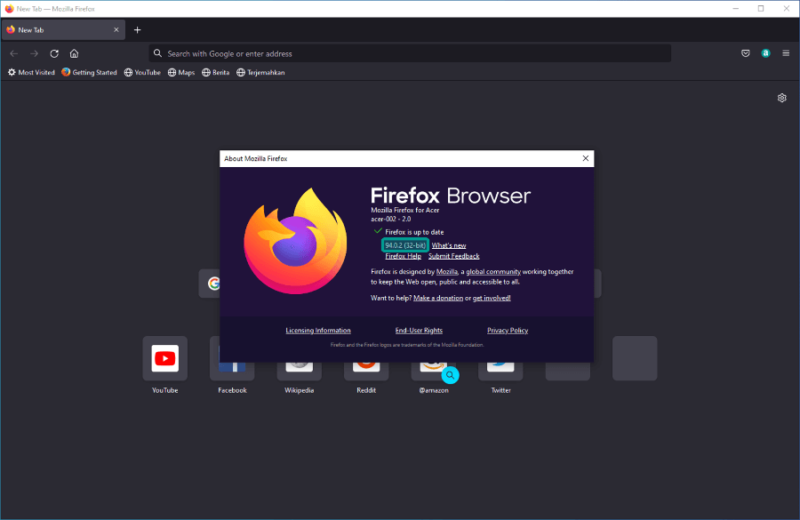Maximize the Firefox window

761,9
